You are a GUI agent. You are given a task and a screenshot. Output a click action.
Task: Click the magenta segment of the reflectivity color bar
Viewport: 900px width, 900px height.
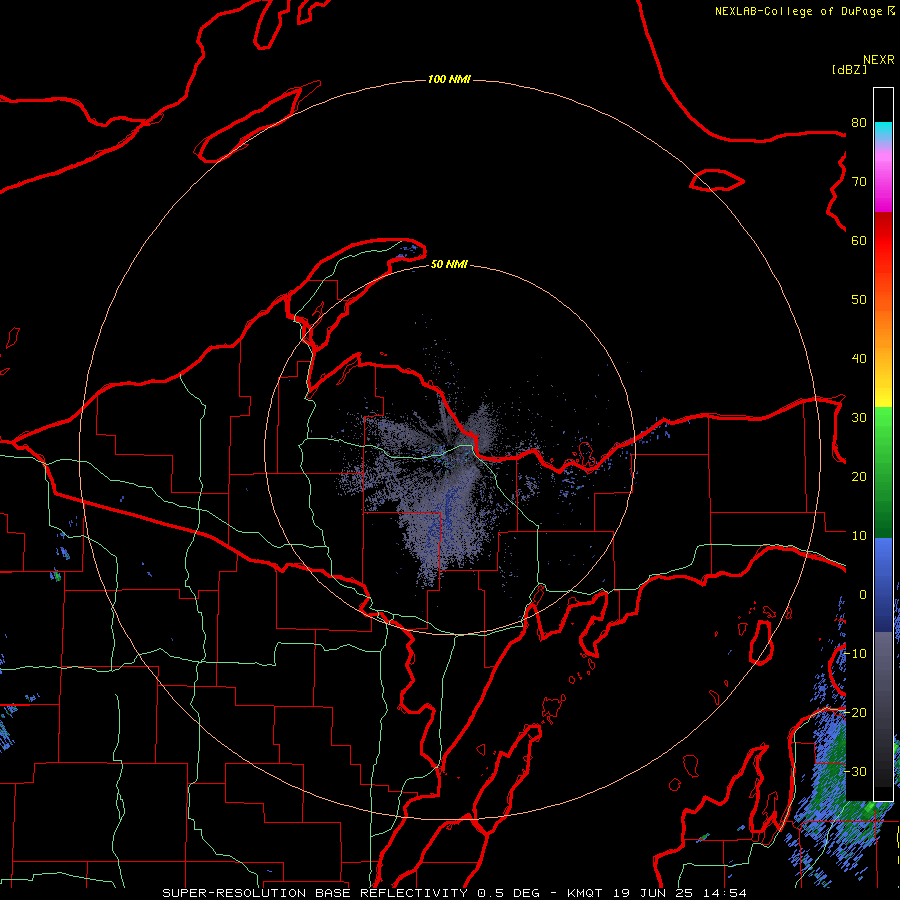[x=883, y=183]
